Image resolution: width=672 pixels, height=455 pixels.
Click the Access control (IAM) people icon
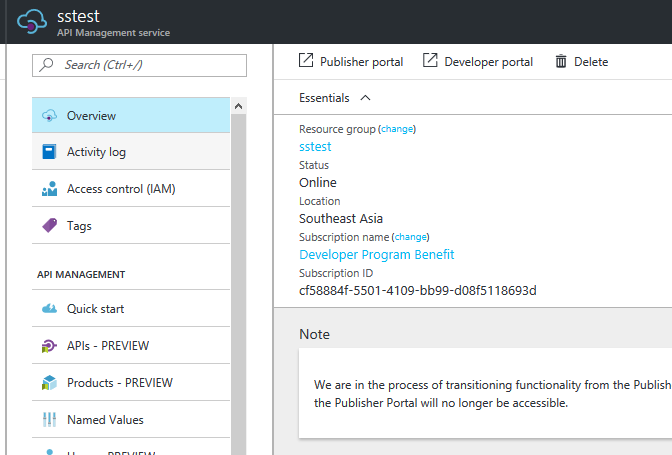coord(48,189)
